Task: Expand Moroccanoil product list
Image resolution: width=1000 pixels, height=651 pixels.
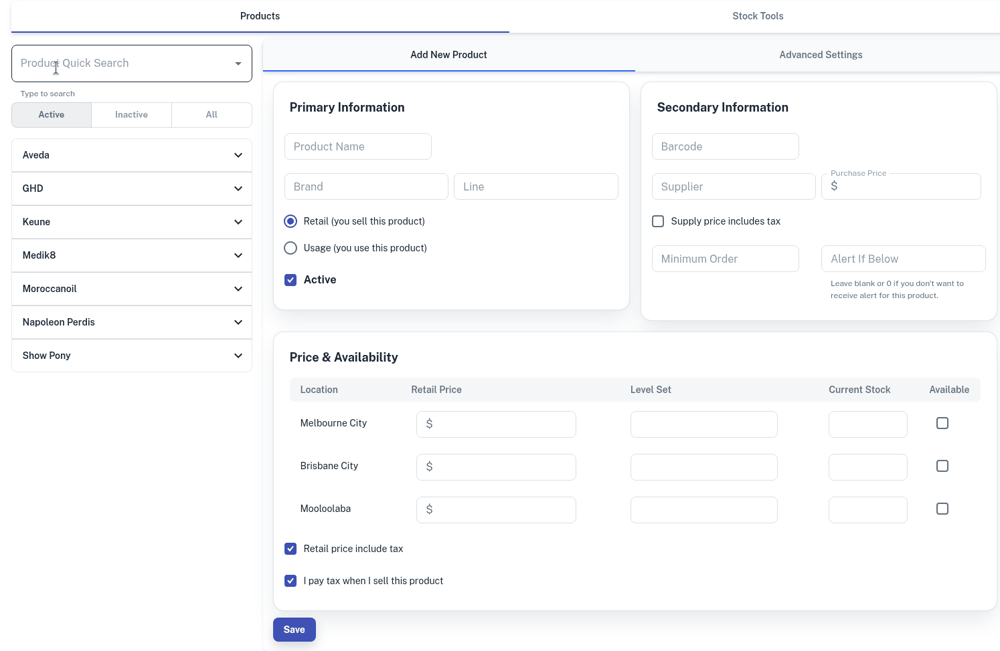Action: 238,289
